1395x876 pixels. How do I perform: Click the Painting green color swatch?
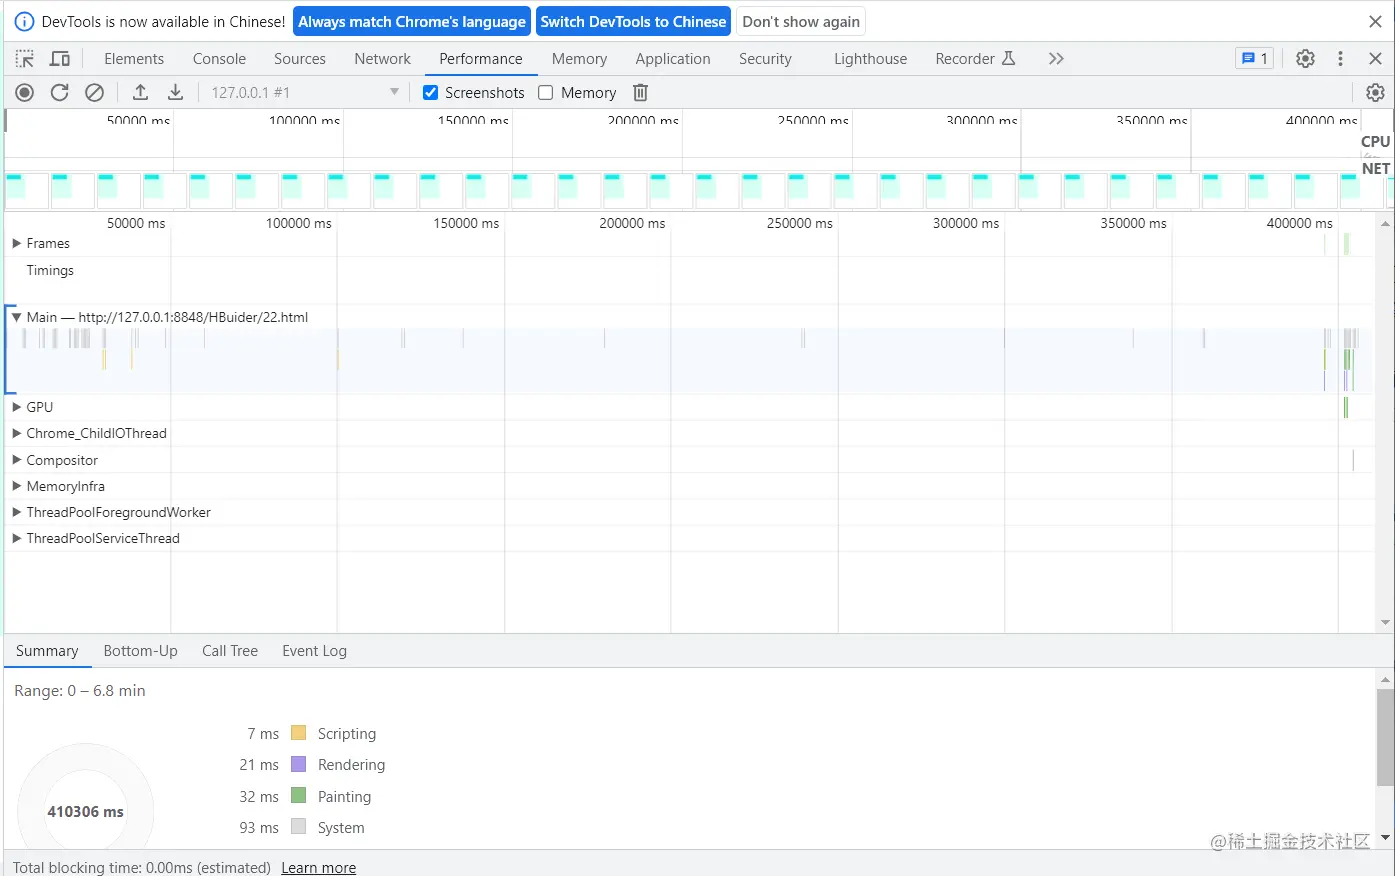pyautogui.click(x=298, y=796)
